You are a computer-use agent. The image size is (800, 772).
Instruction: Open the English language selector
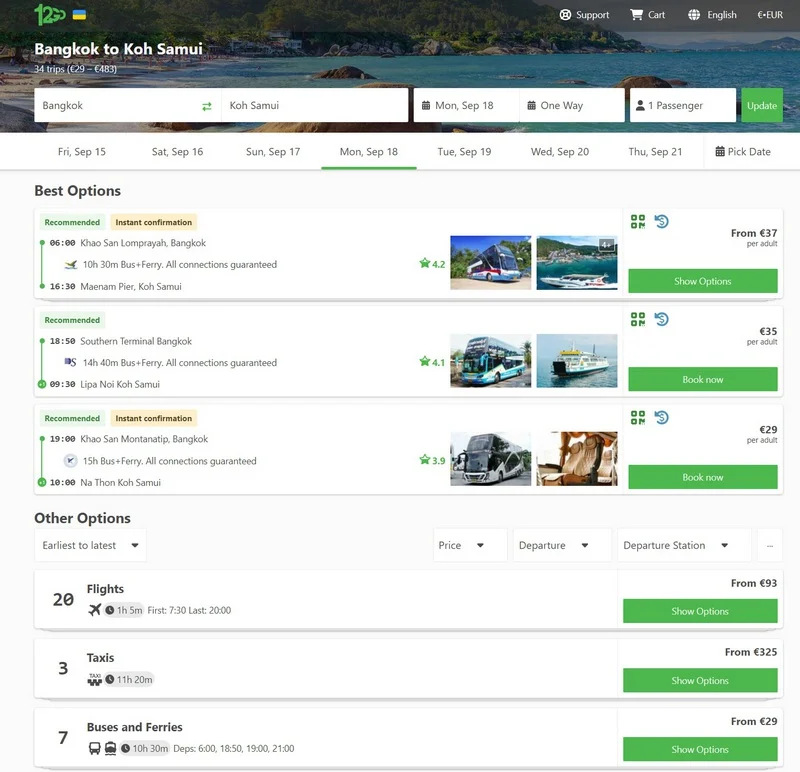(x=712, y=15)
